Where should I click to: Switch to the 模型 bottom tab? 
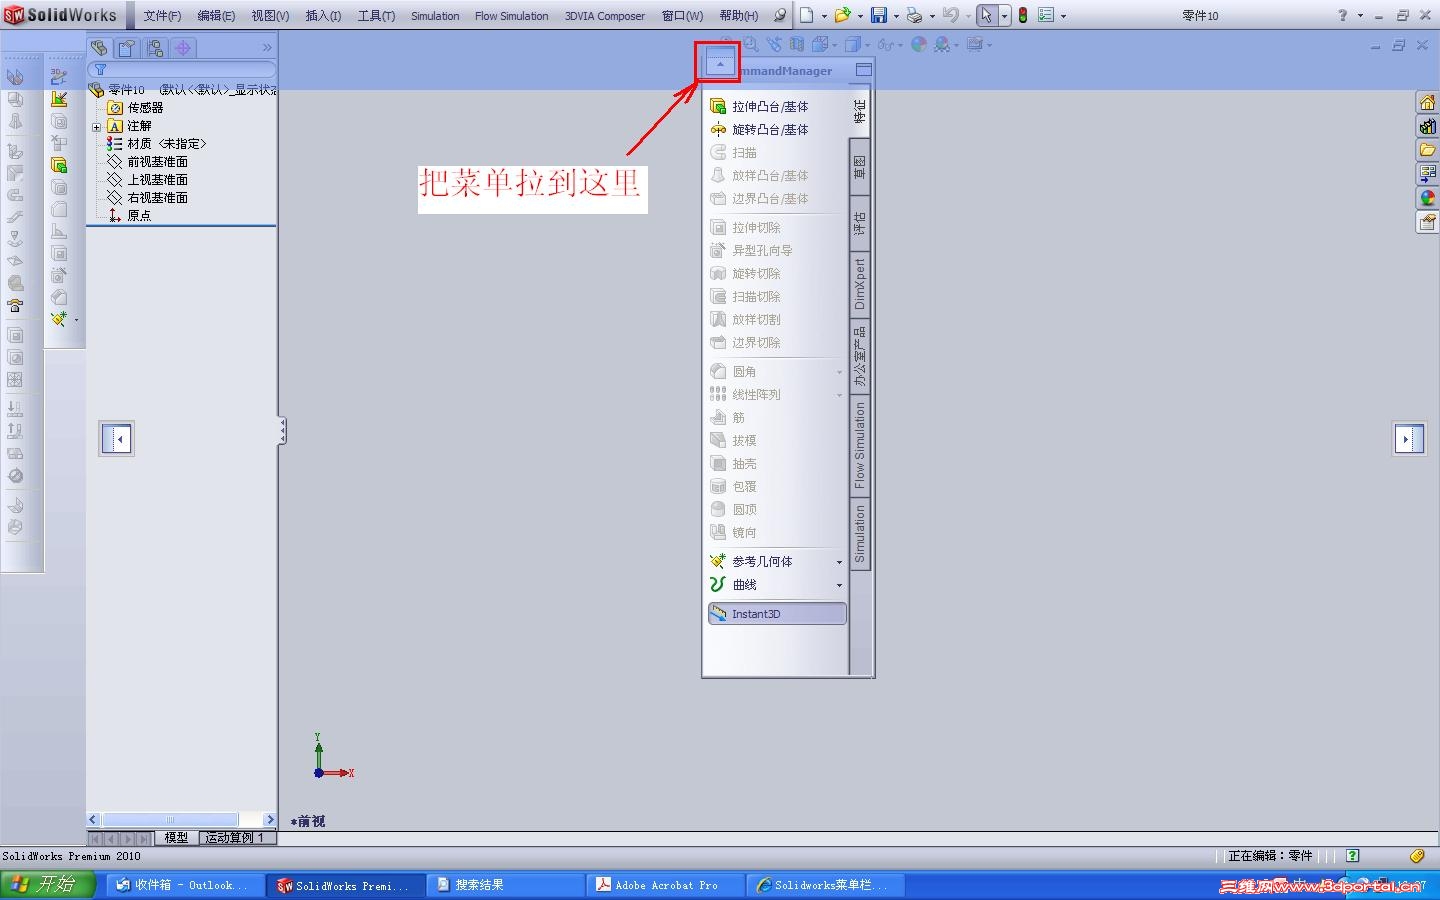[x=176, y=838]
